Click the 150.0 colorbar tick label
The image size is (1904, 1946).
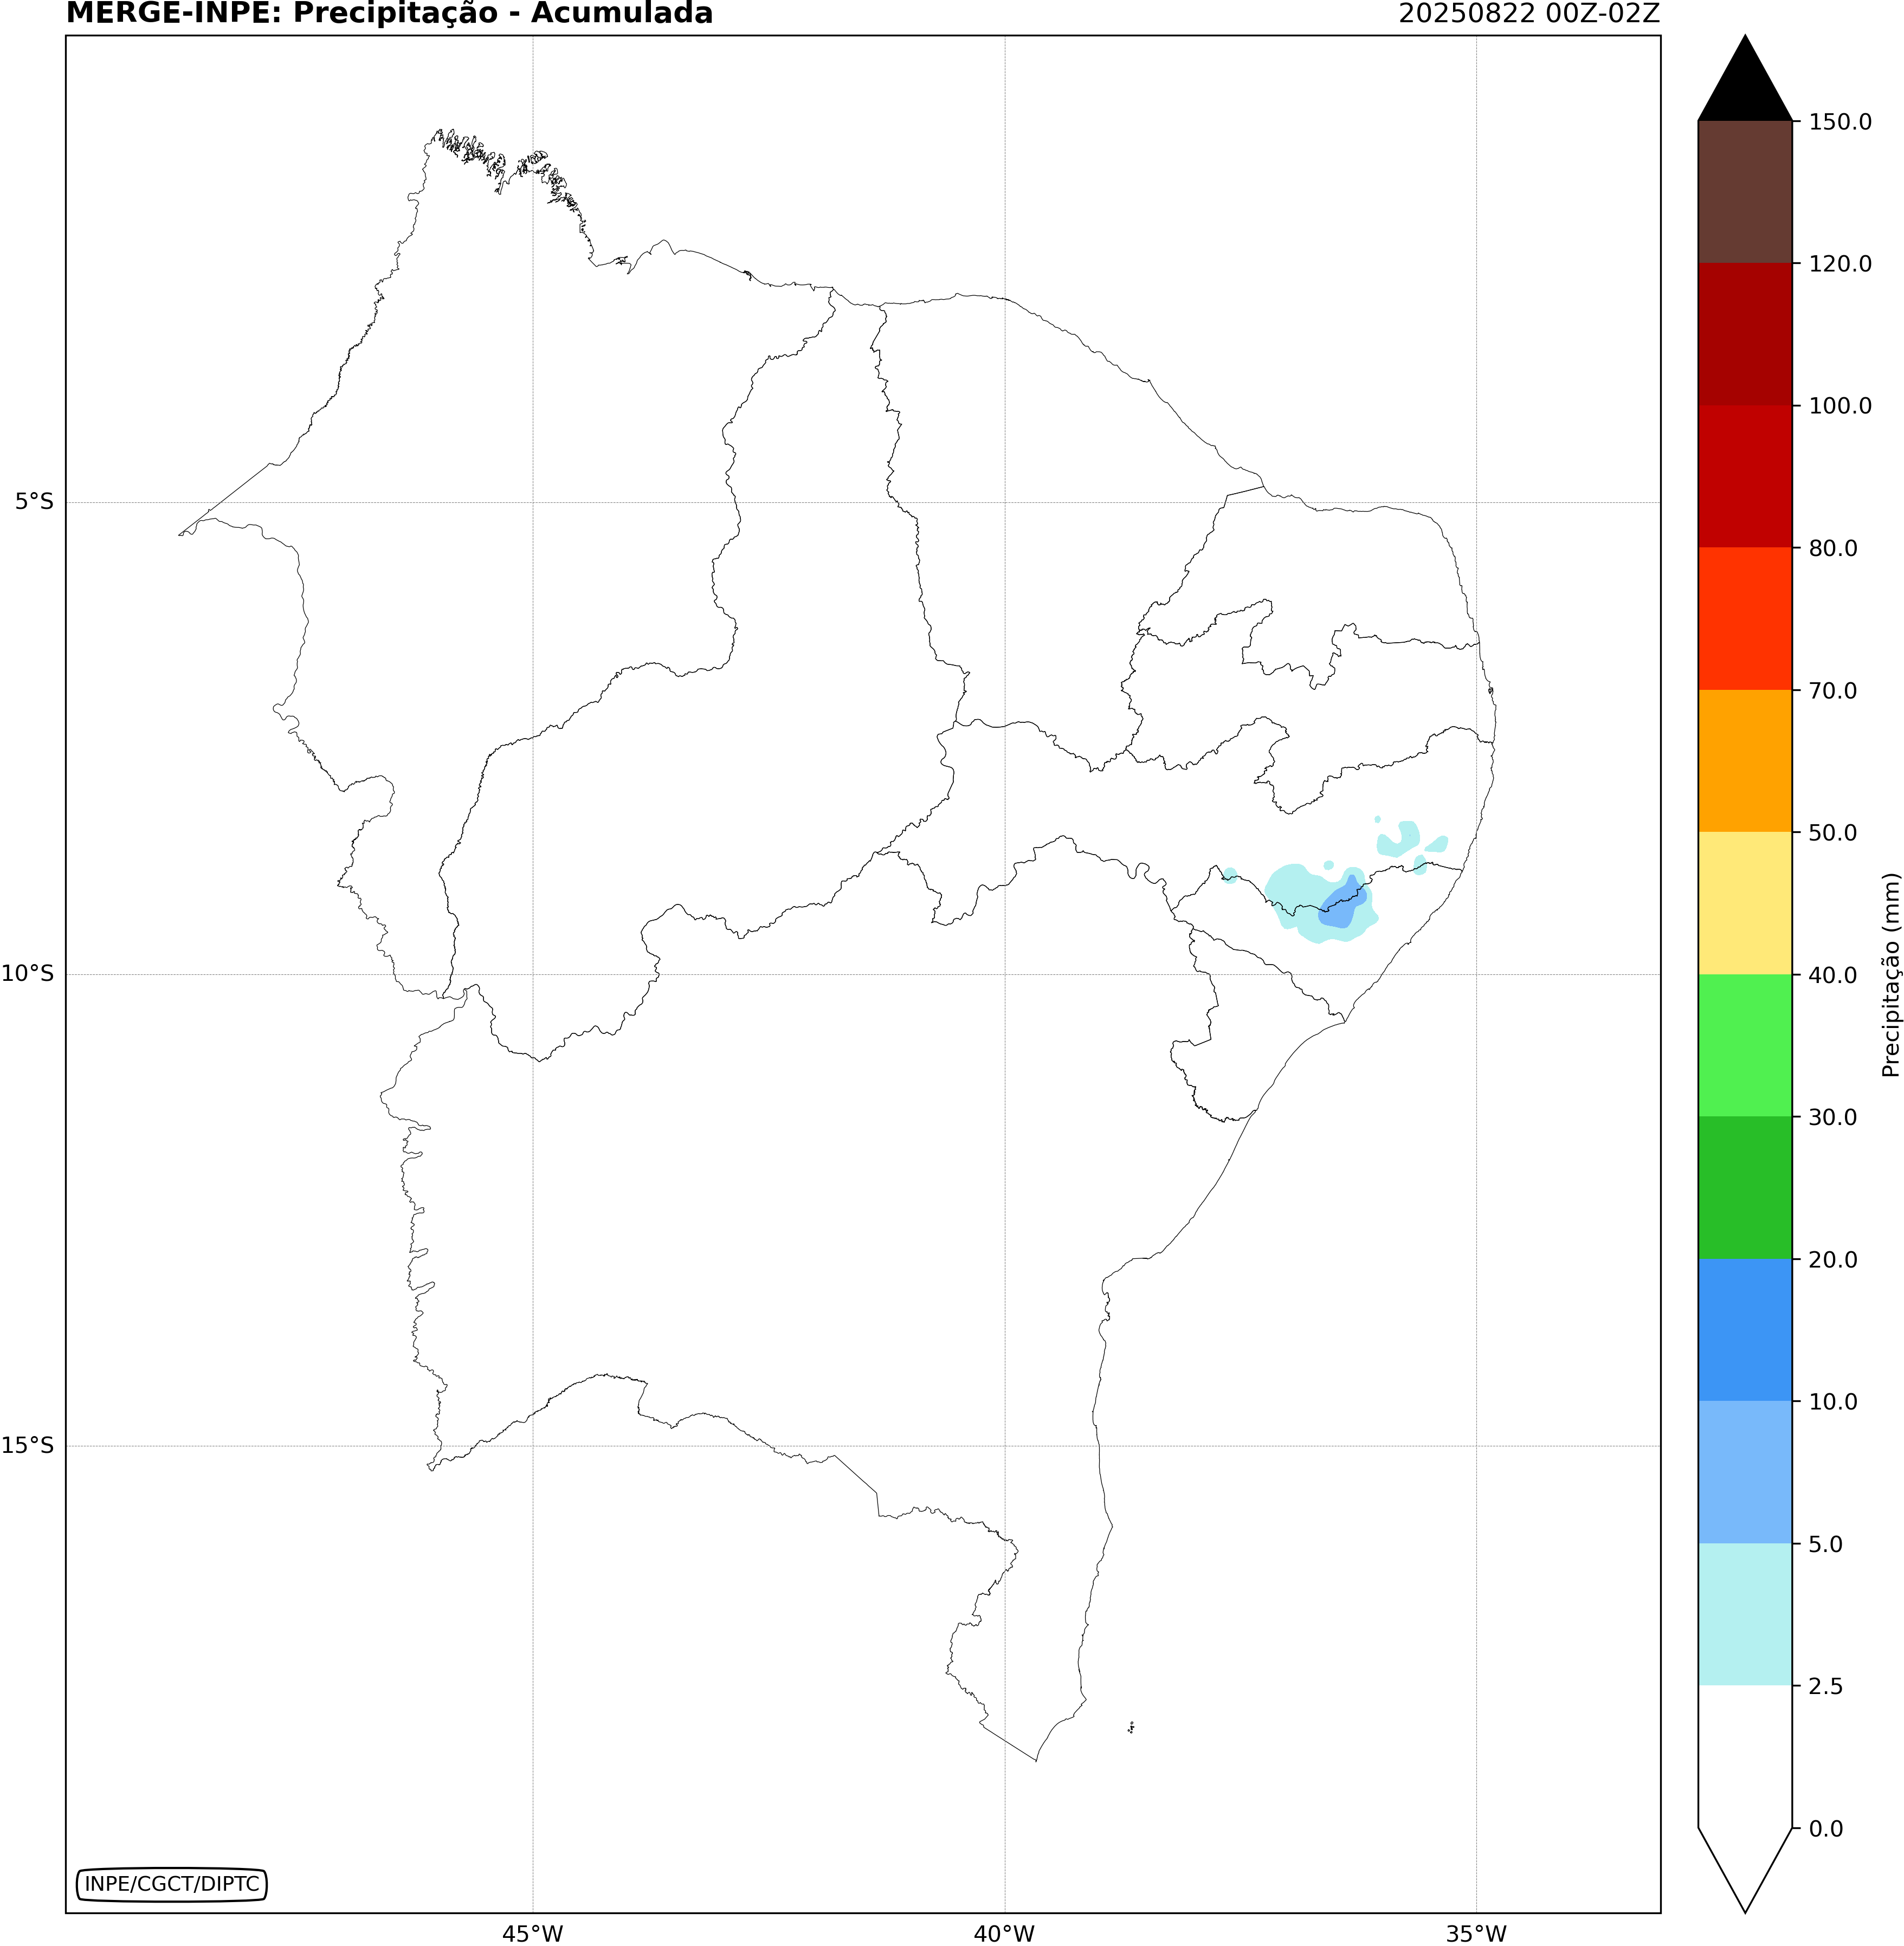[1840, 122]
